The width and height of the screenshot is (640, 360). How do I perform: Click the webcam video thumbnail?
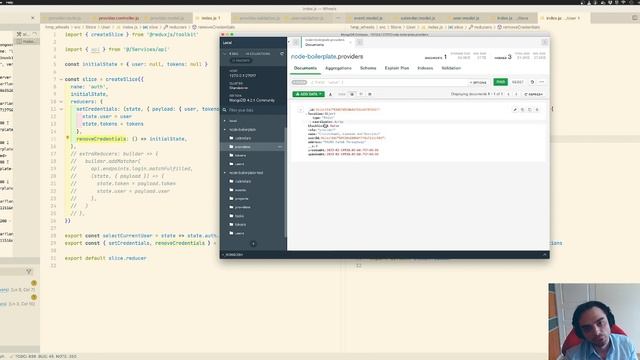click(594, 322)
